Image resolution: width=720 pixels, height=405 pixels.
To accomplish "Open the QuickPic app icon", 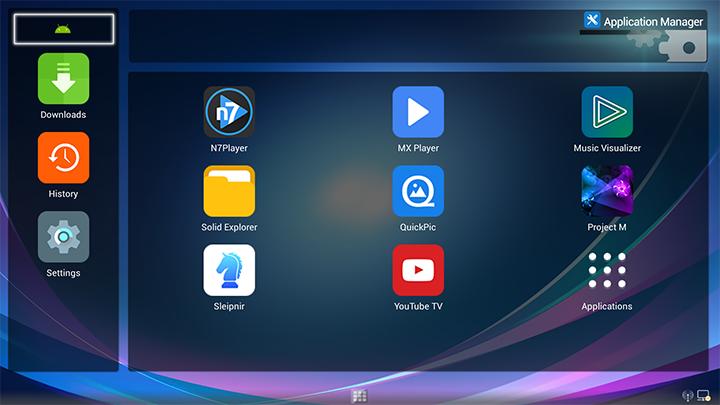I will coord(418,191).
